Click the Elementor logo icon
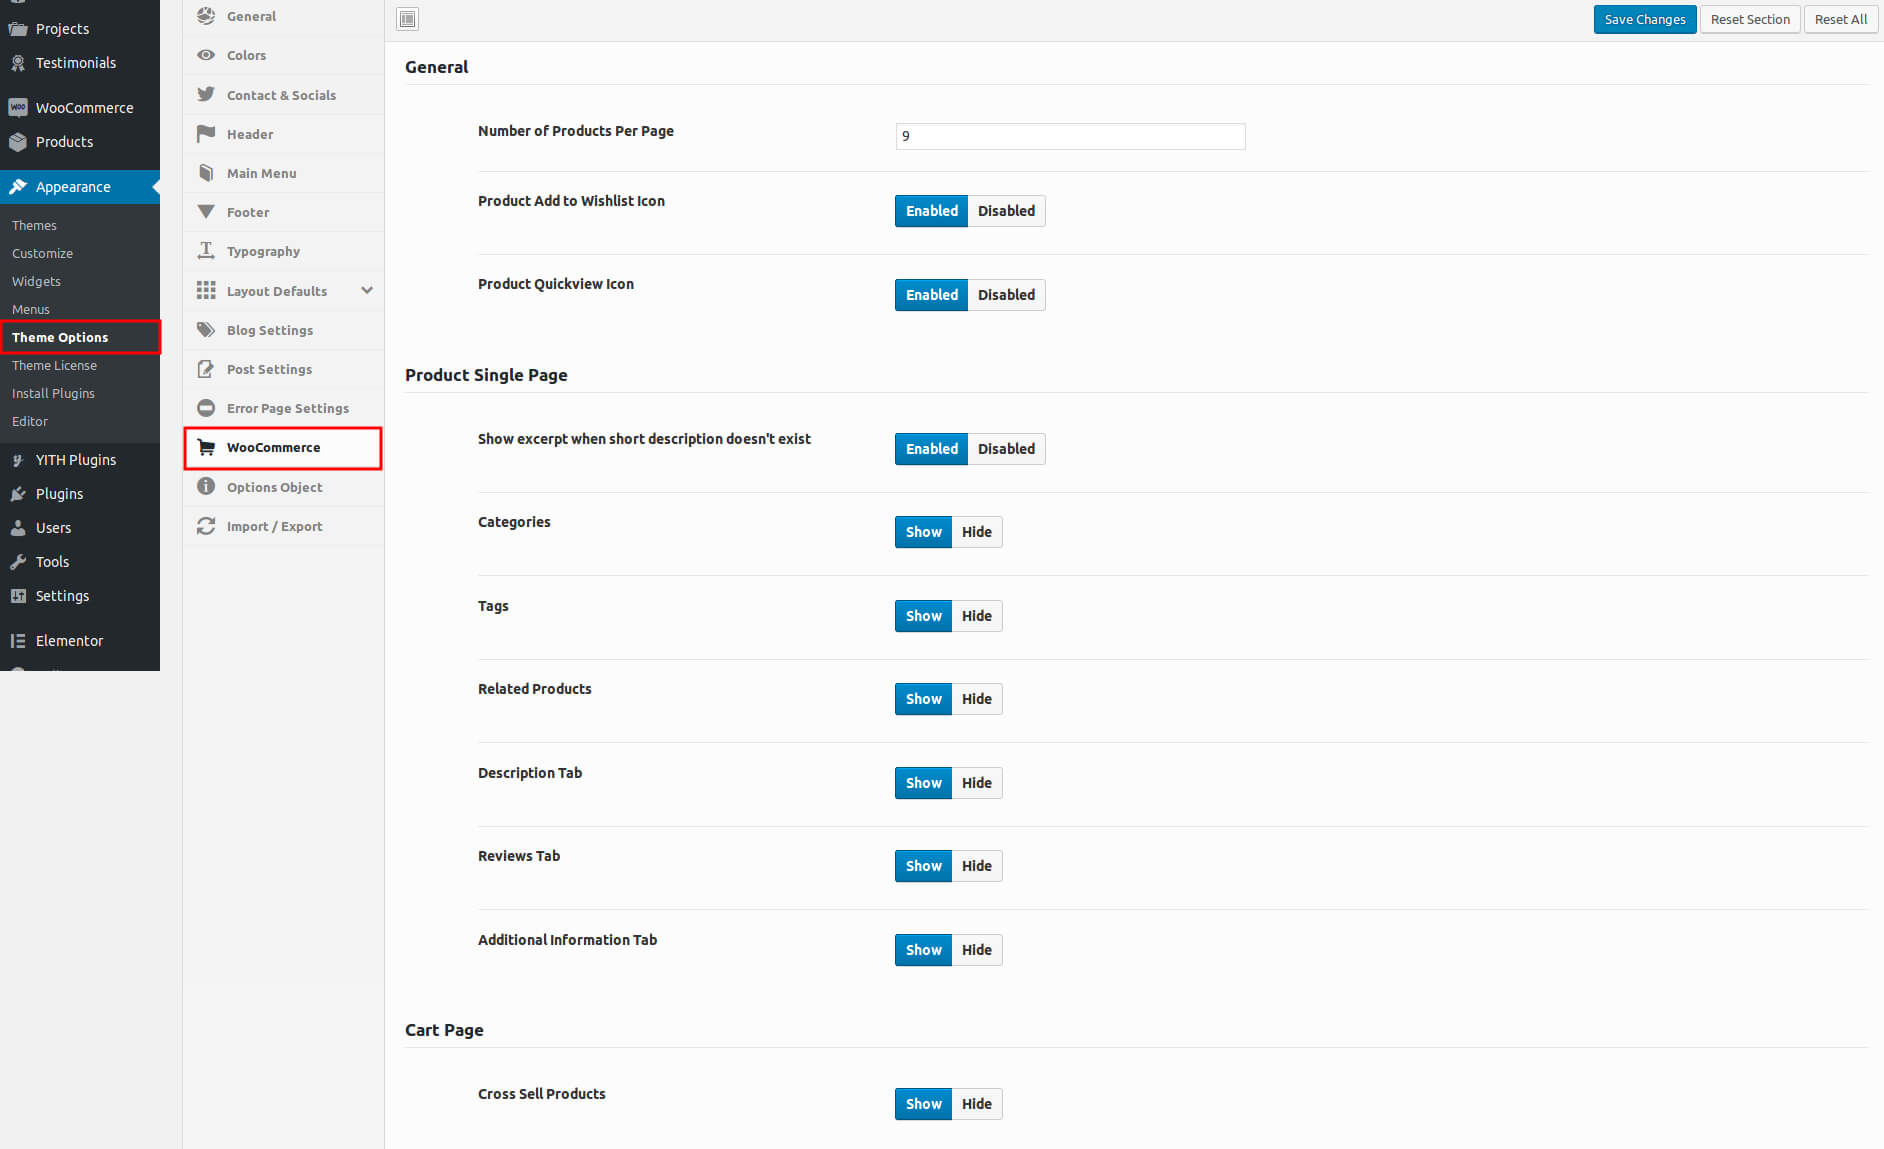The image size is (1884, 1149). tap(18, 641)
